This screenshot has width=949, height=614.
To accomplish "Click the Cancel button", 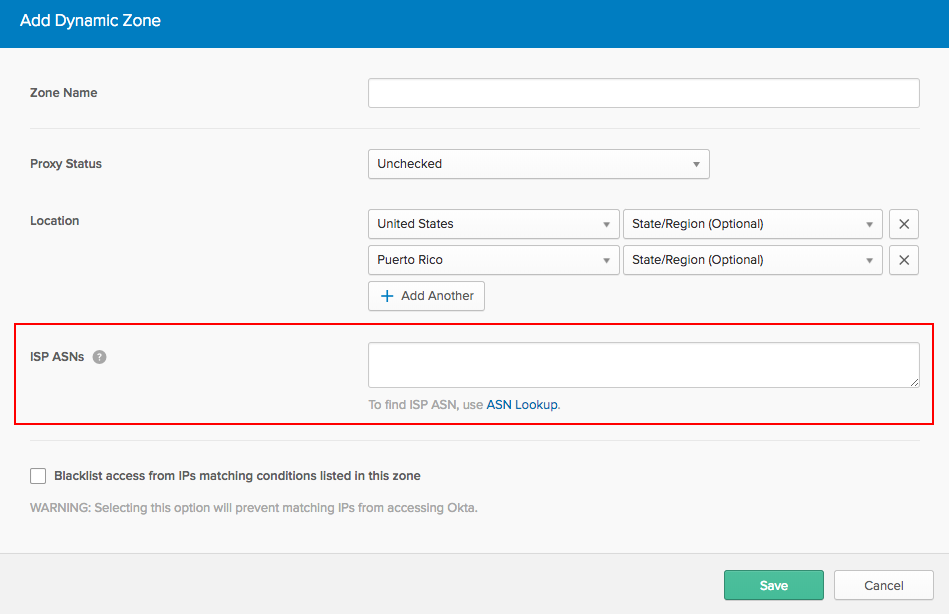I will [884, 585].
